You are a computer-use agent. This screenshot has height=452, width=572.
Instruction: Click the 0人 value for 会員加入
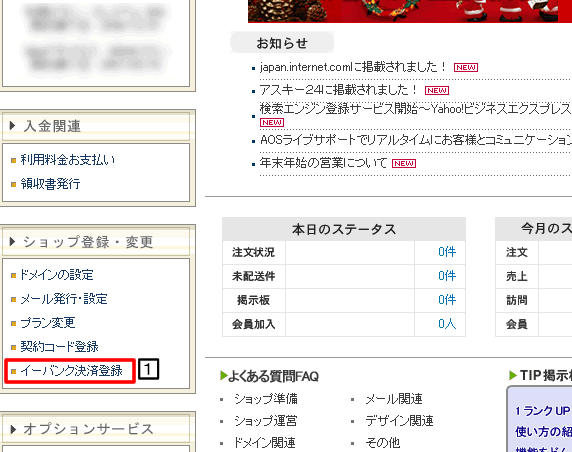pos(447,324)
